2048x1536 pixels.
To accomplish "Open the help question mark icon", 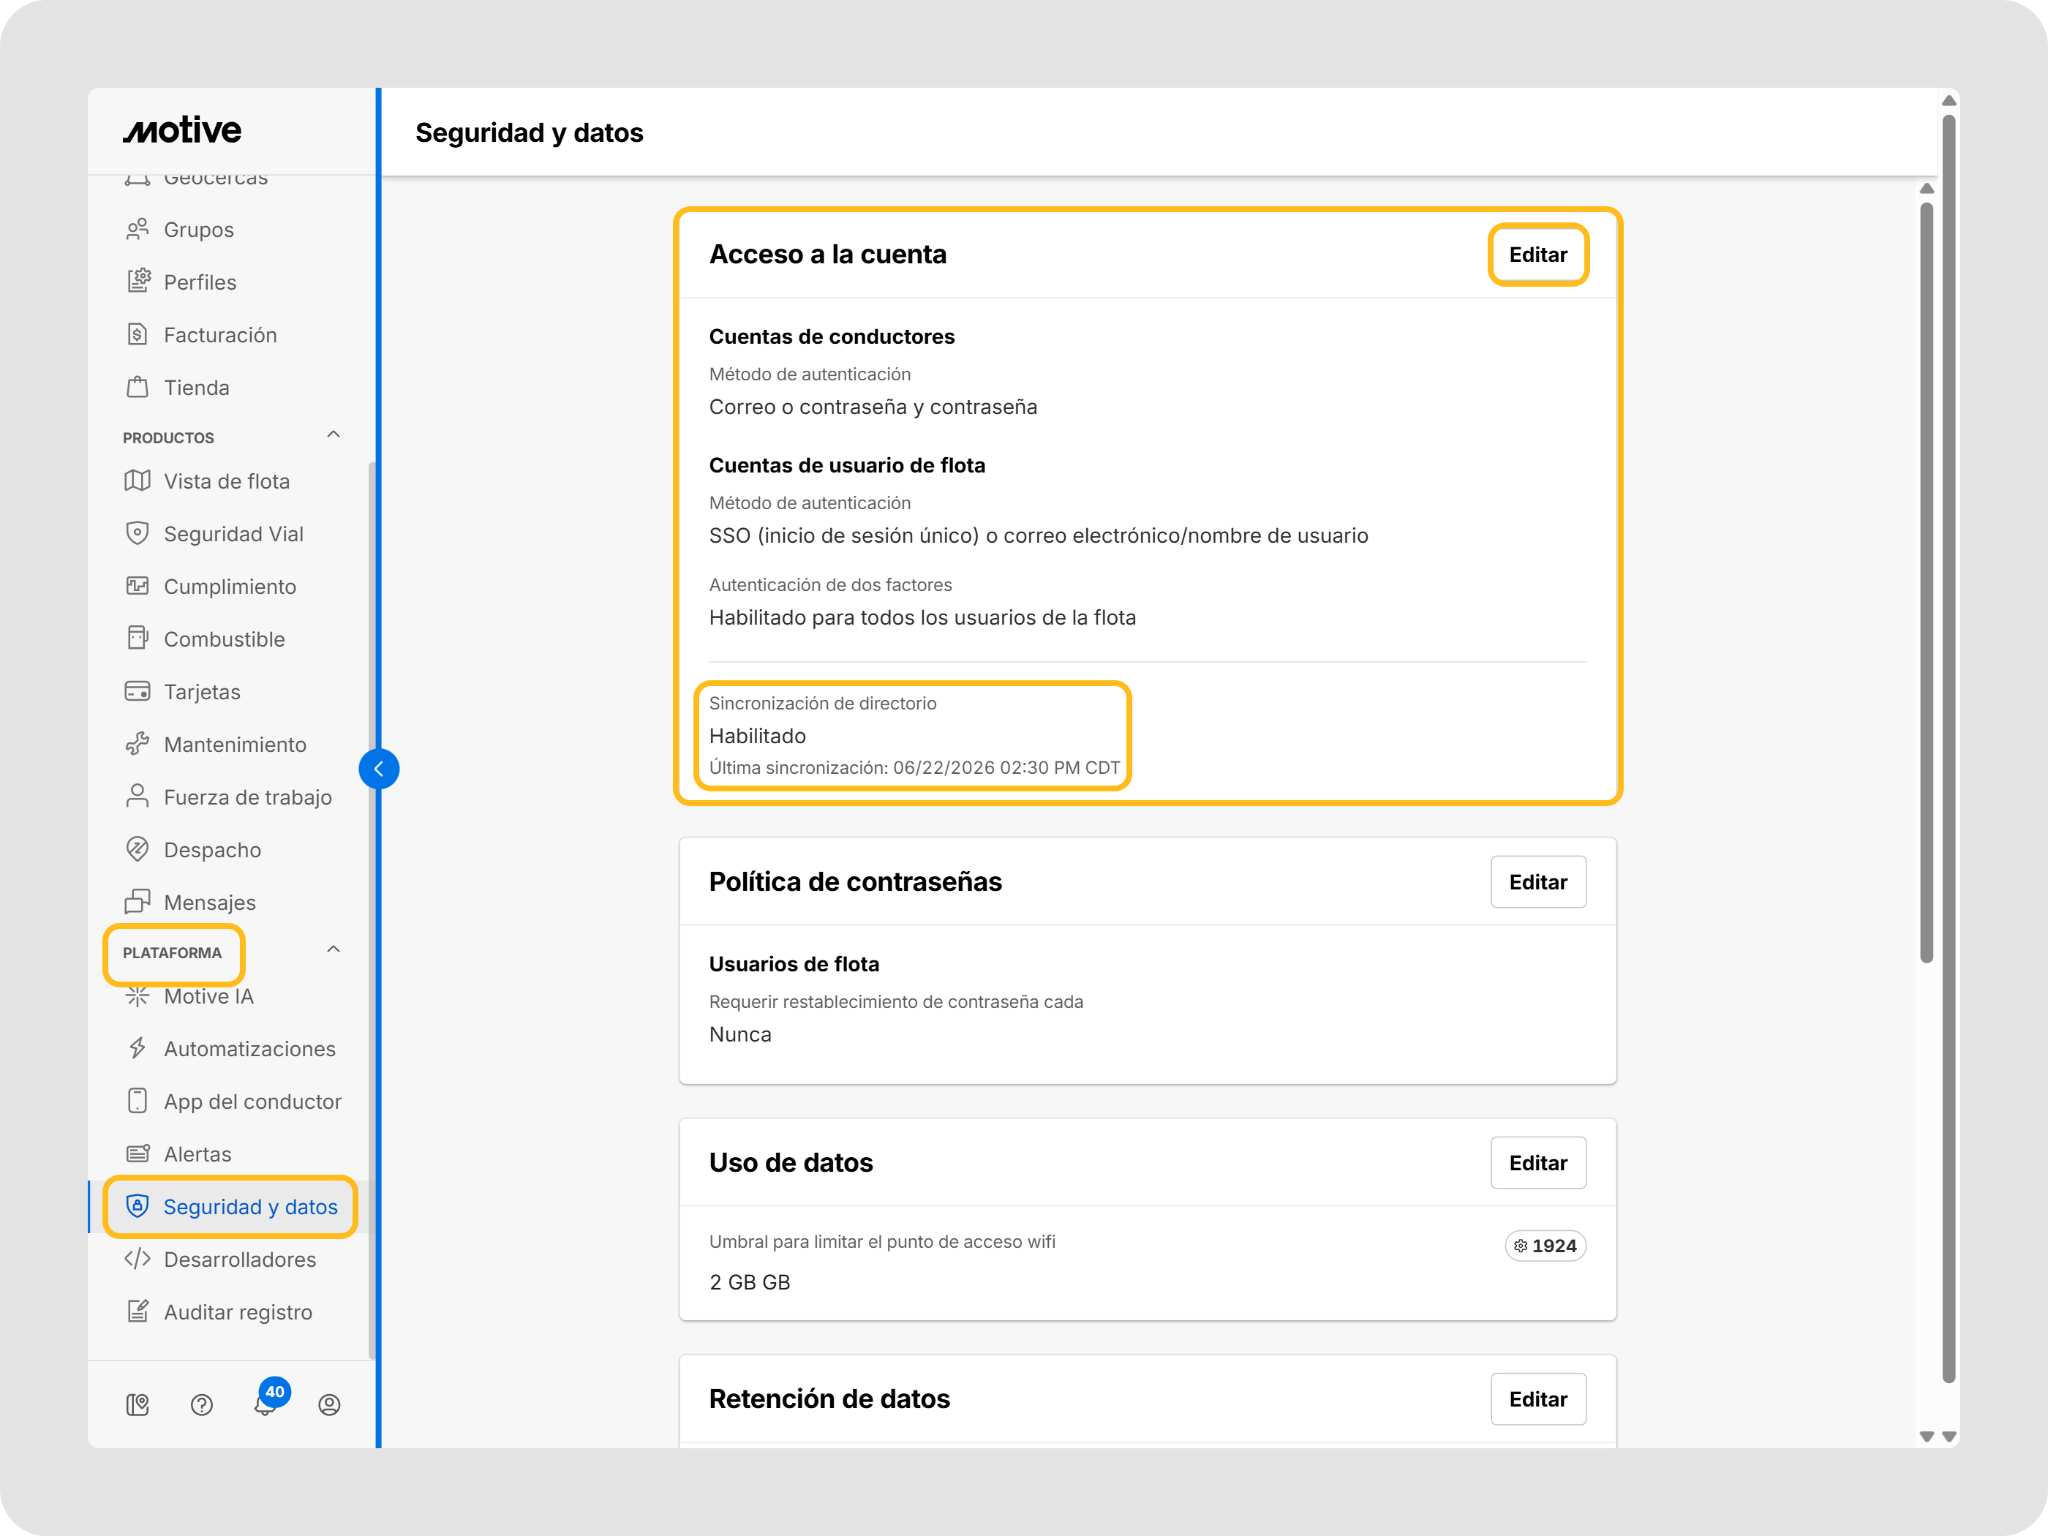I will [202, 1405].
